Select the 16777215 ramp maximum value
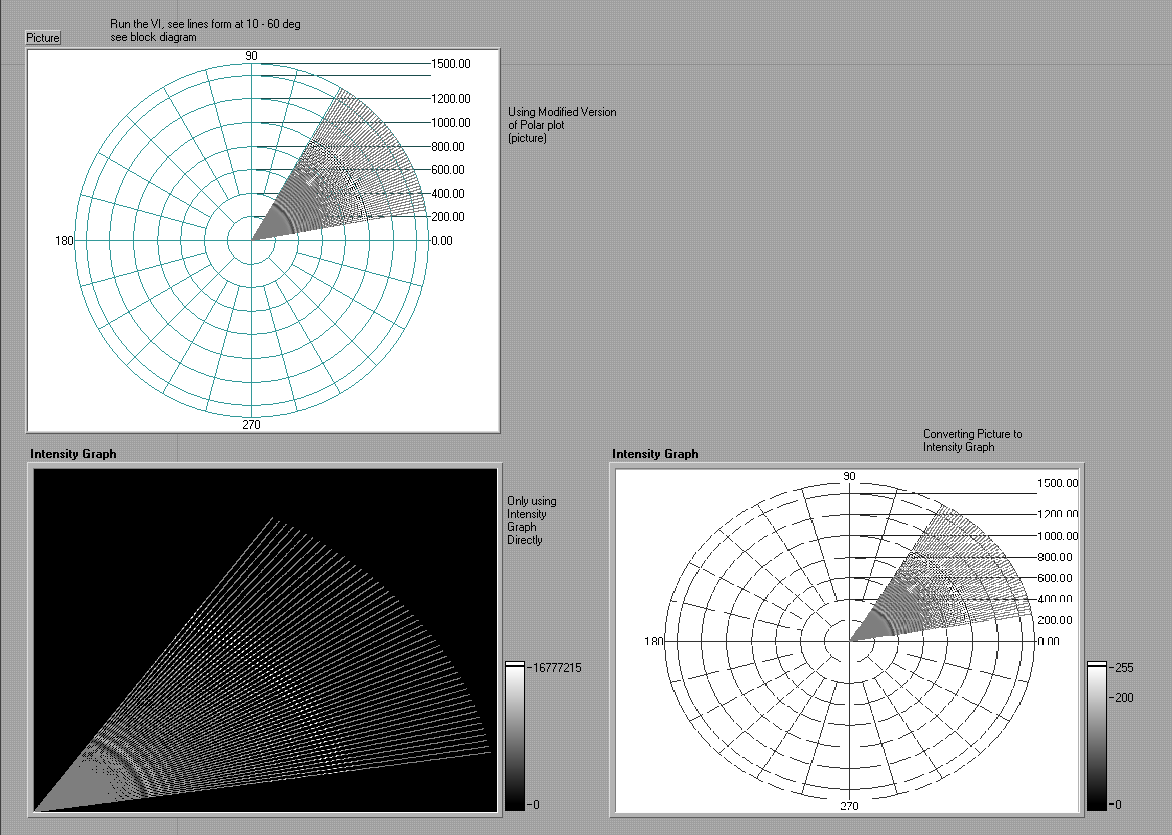 (556, 668)
